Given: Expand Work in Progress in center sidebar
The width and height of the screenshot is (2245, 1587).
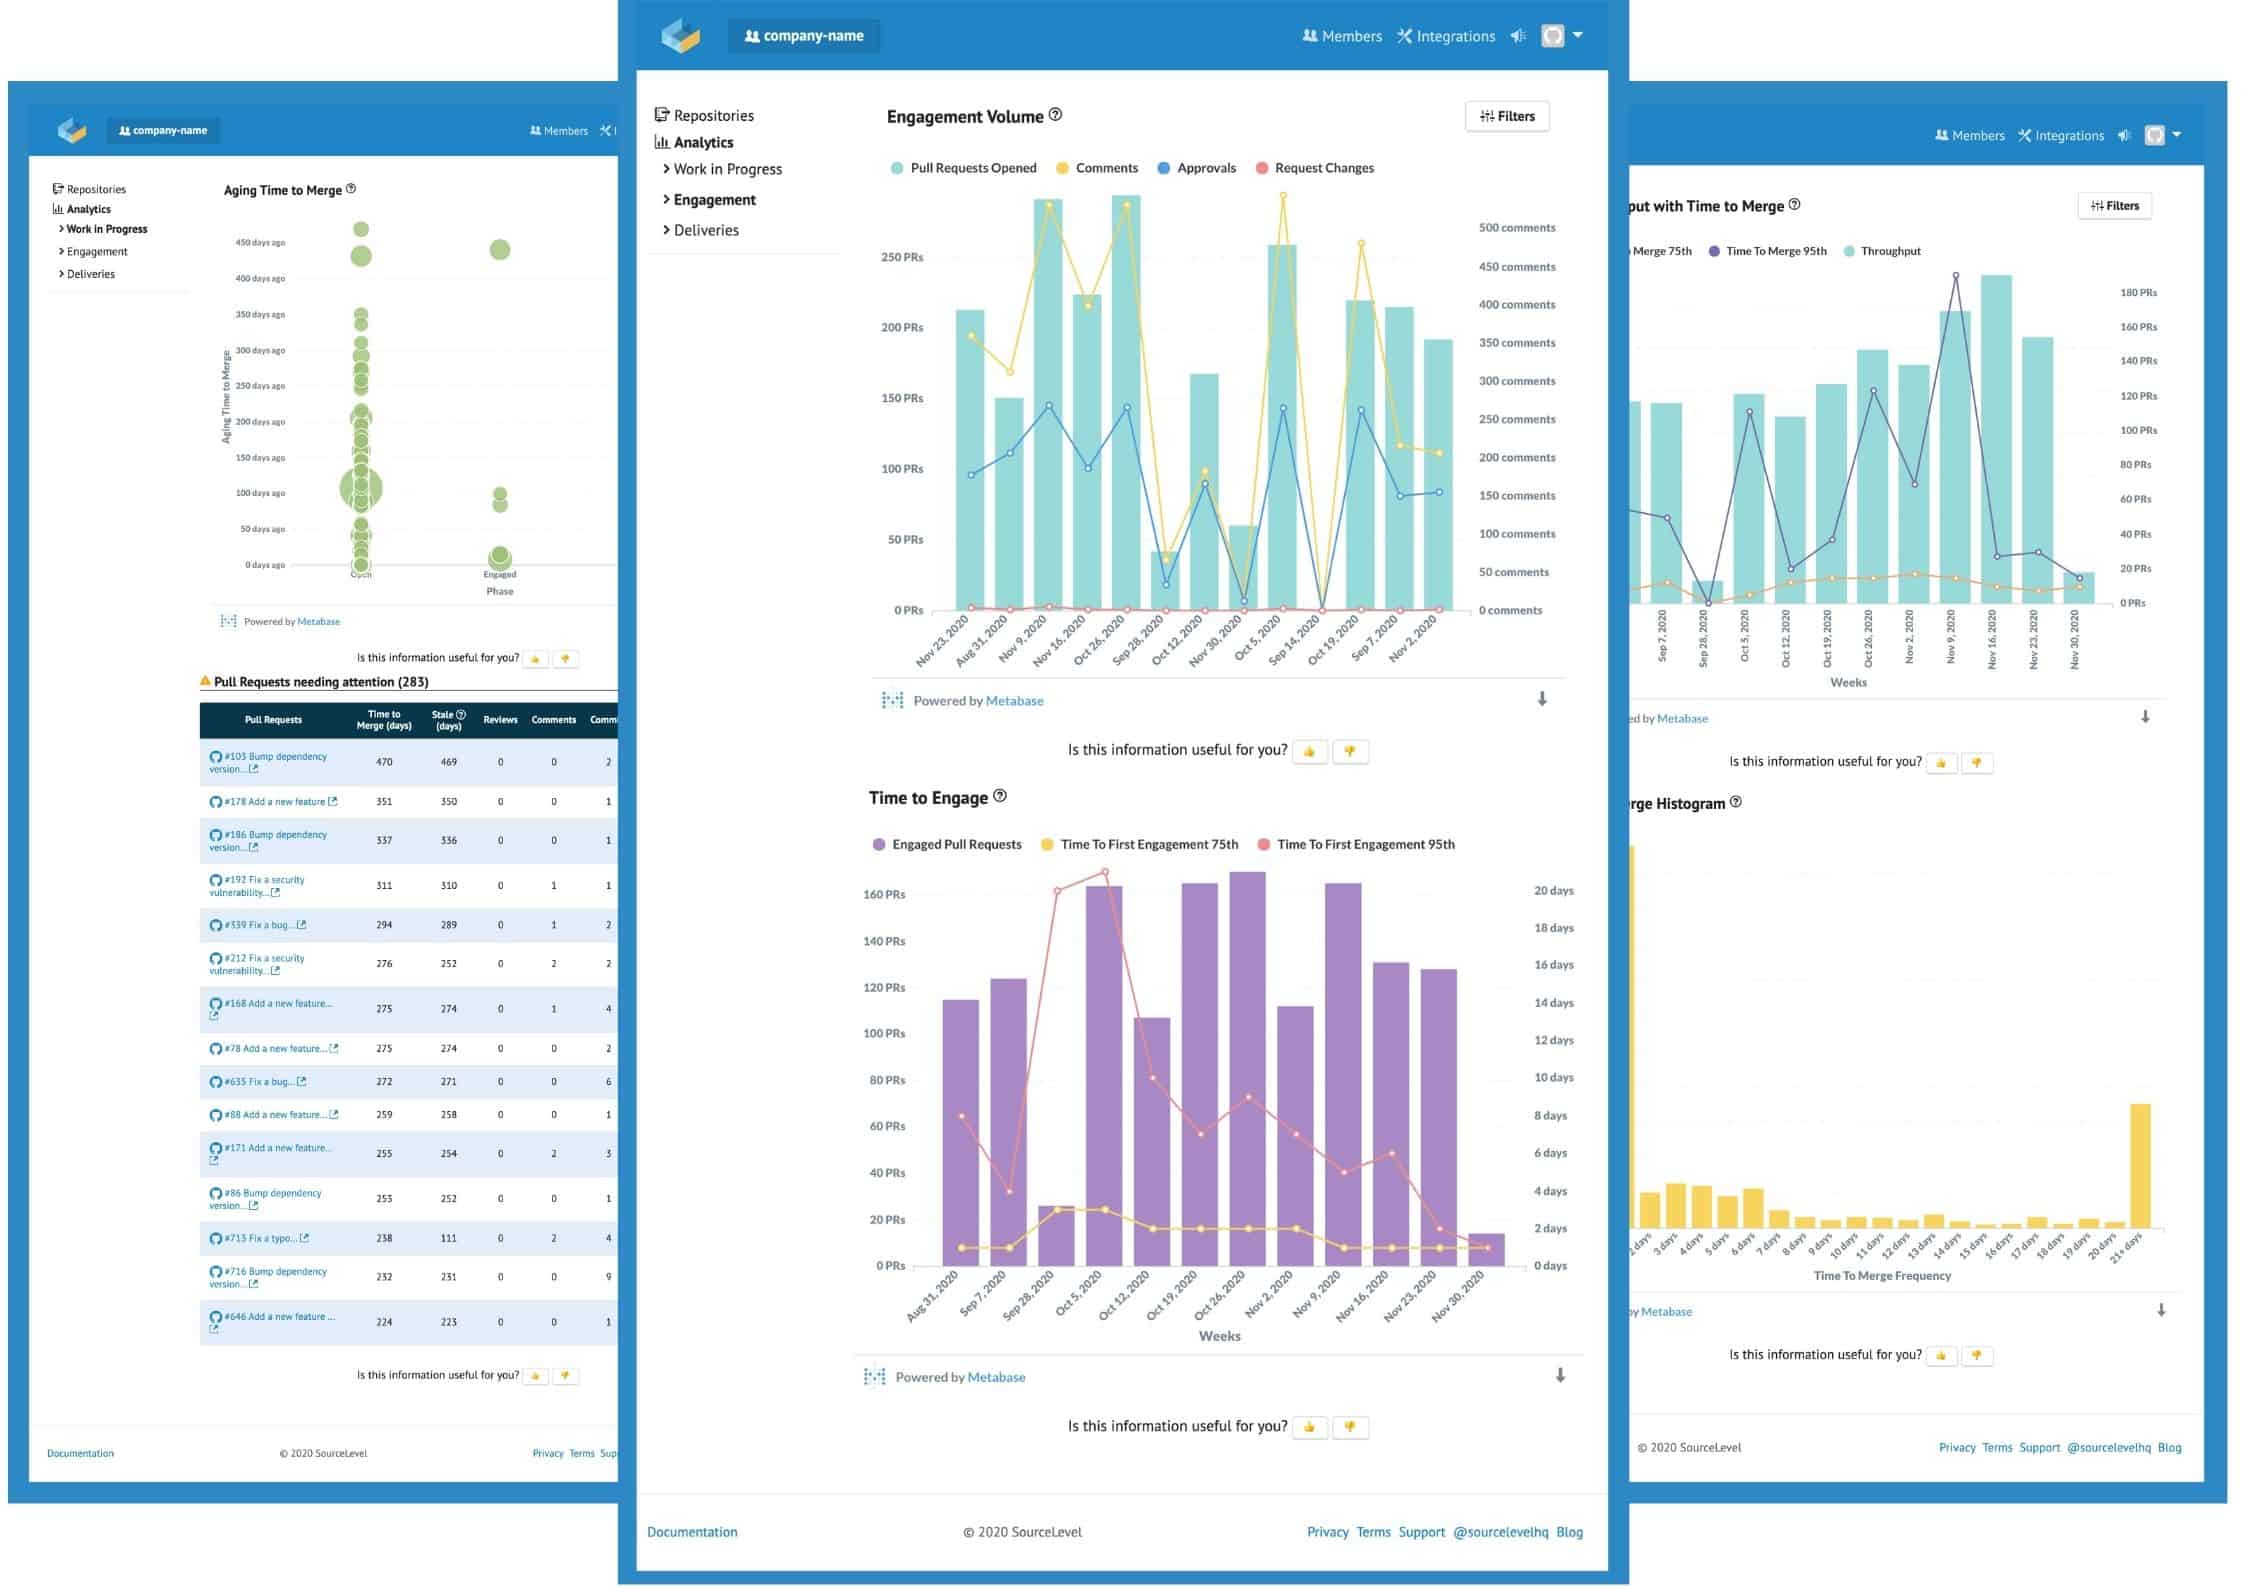Looking at the screenshot, I should coord(722,169).
